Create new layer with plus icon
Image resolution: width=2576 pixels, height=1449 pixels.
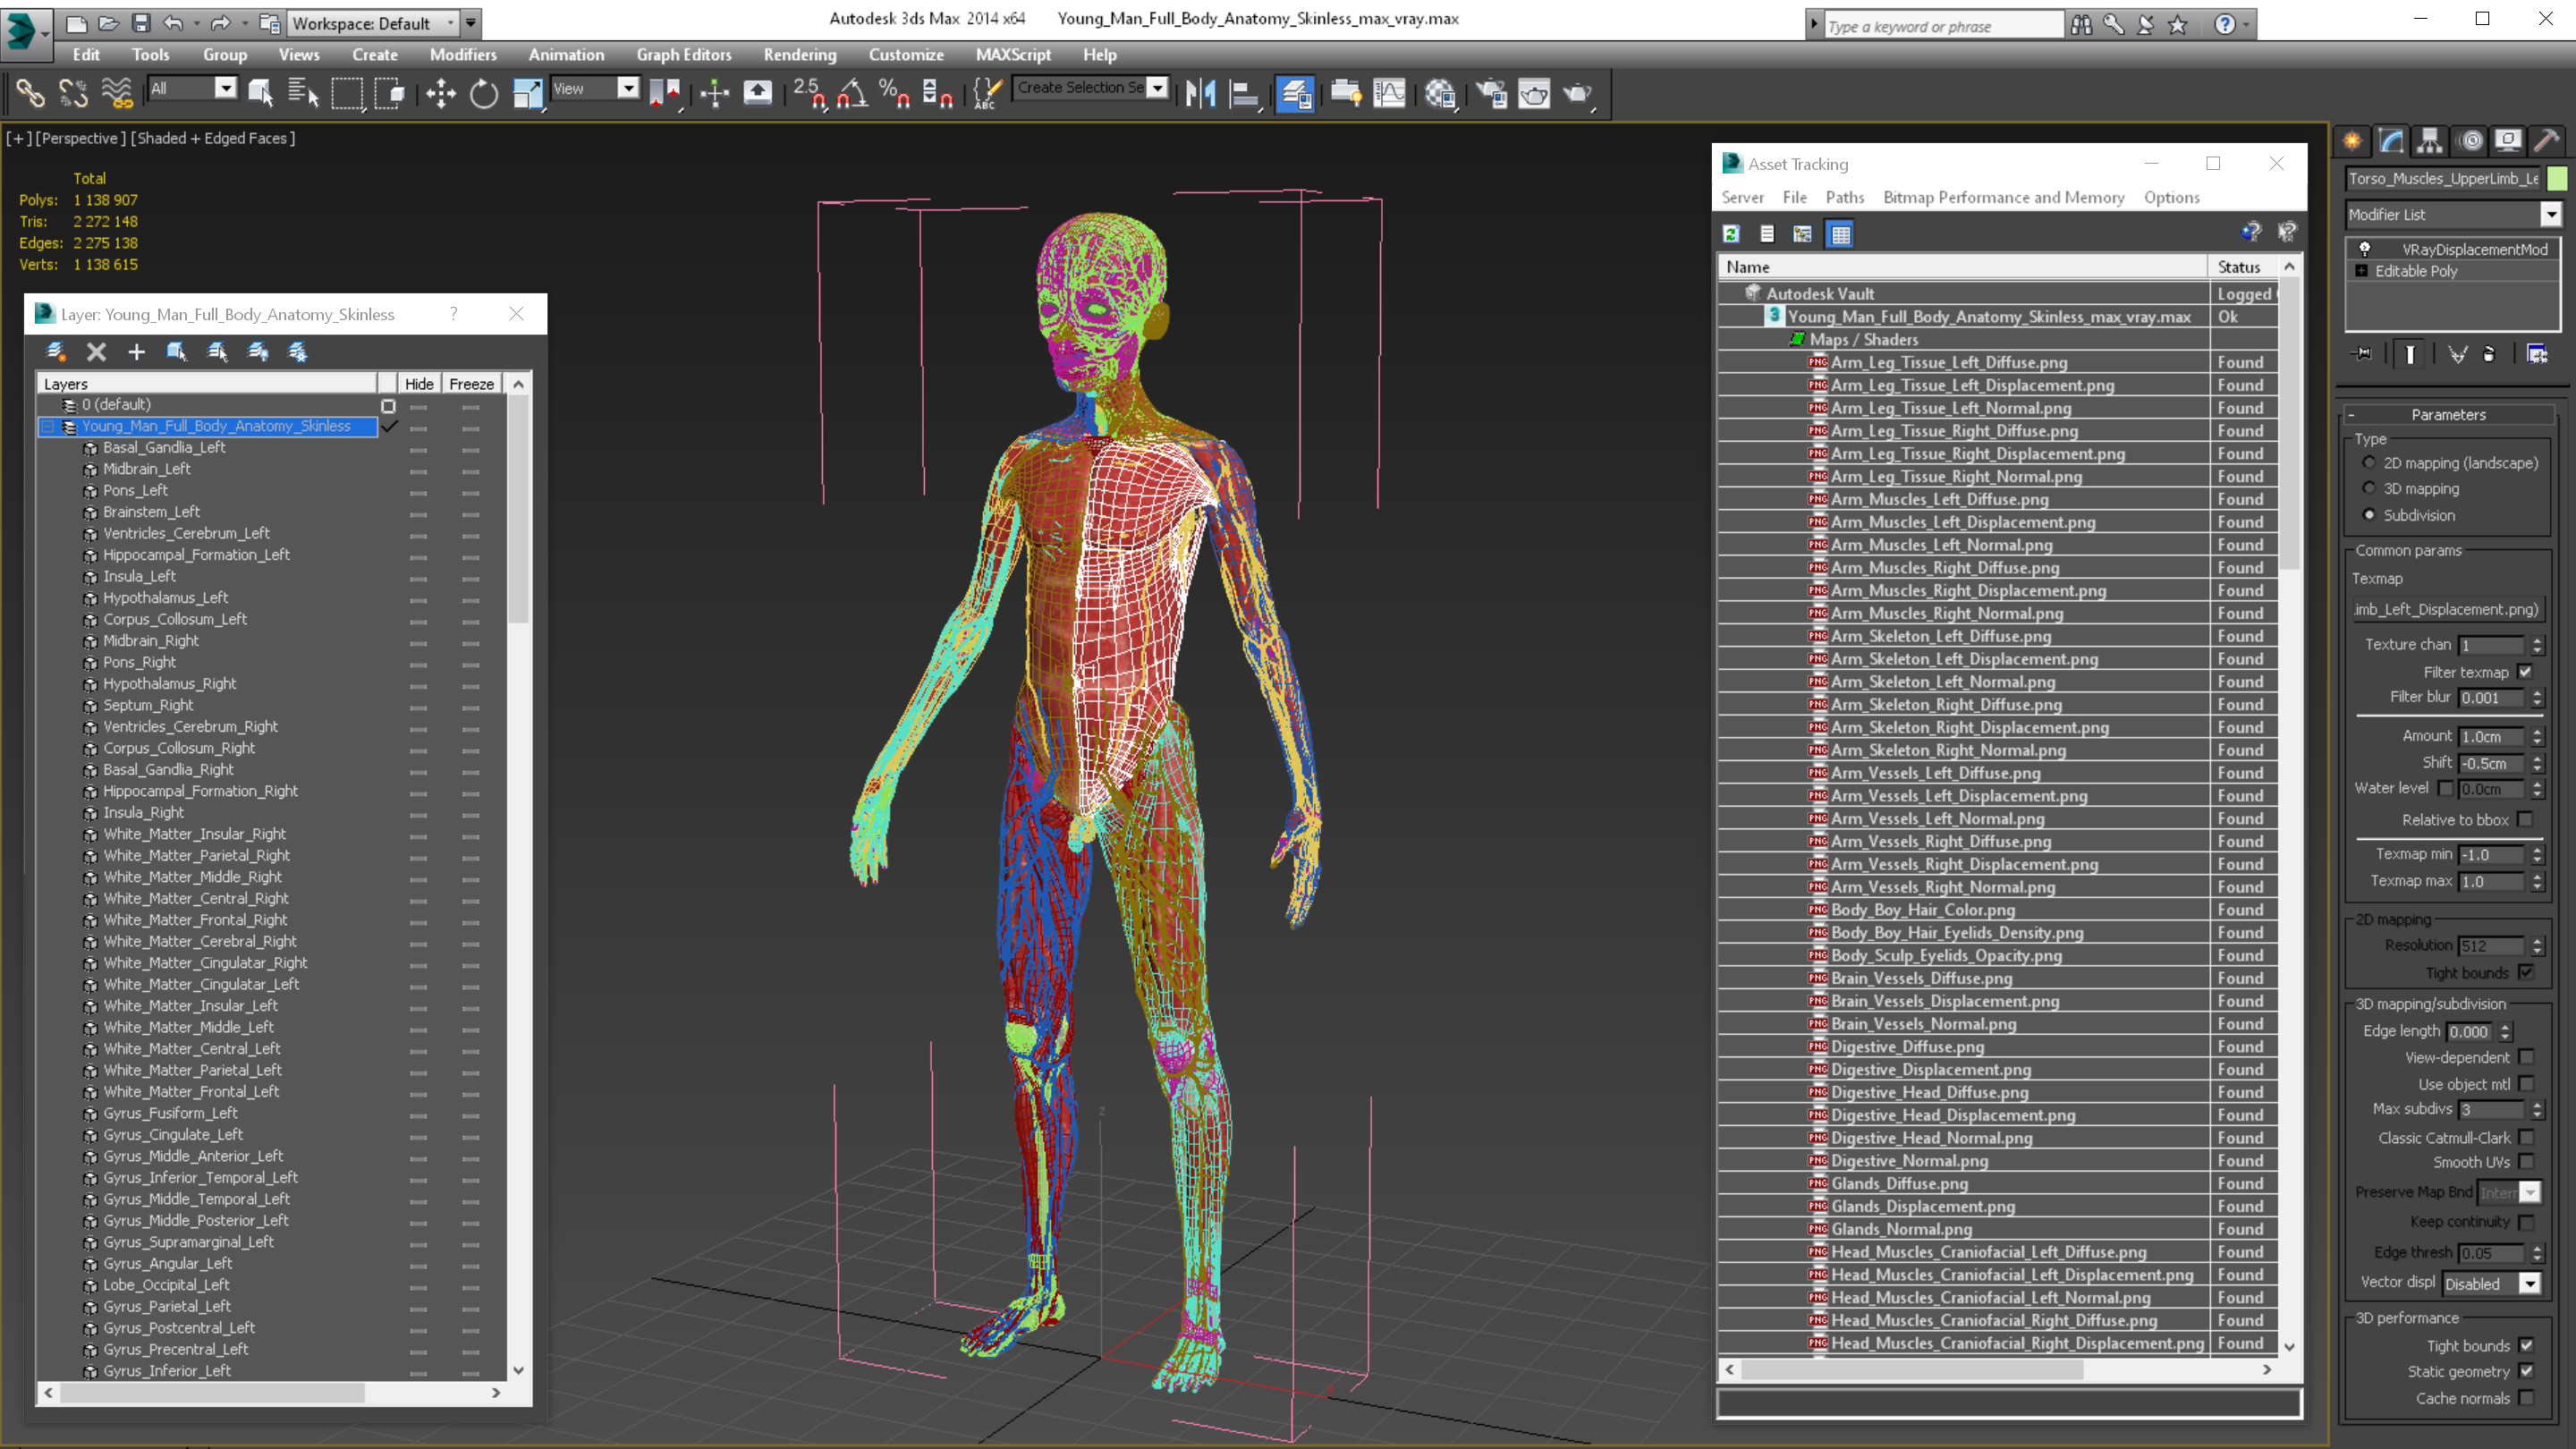click(137, 352)
